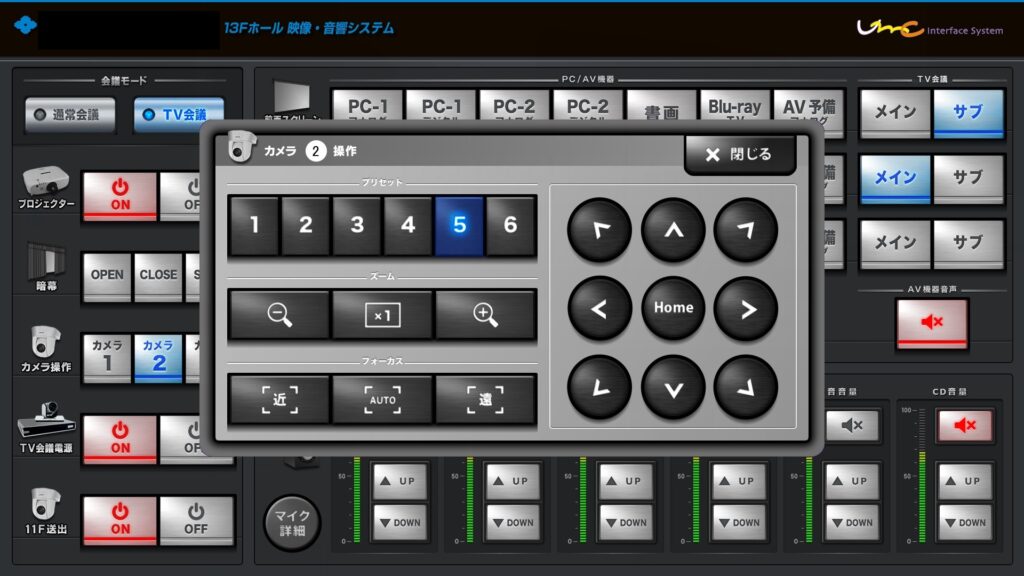Set focus to far (遠)
Image resolution: width=1024 pixels, height=576 pixels.
(485, 398)
